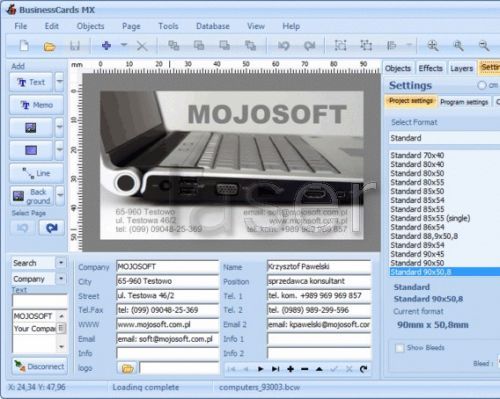
Task: Expand the Text button dropdown arrow
Action: (x=59, y=82)
